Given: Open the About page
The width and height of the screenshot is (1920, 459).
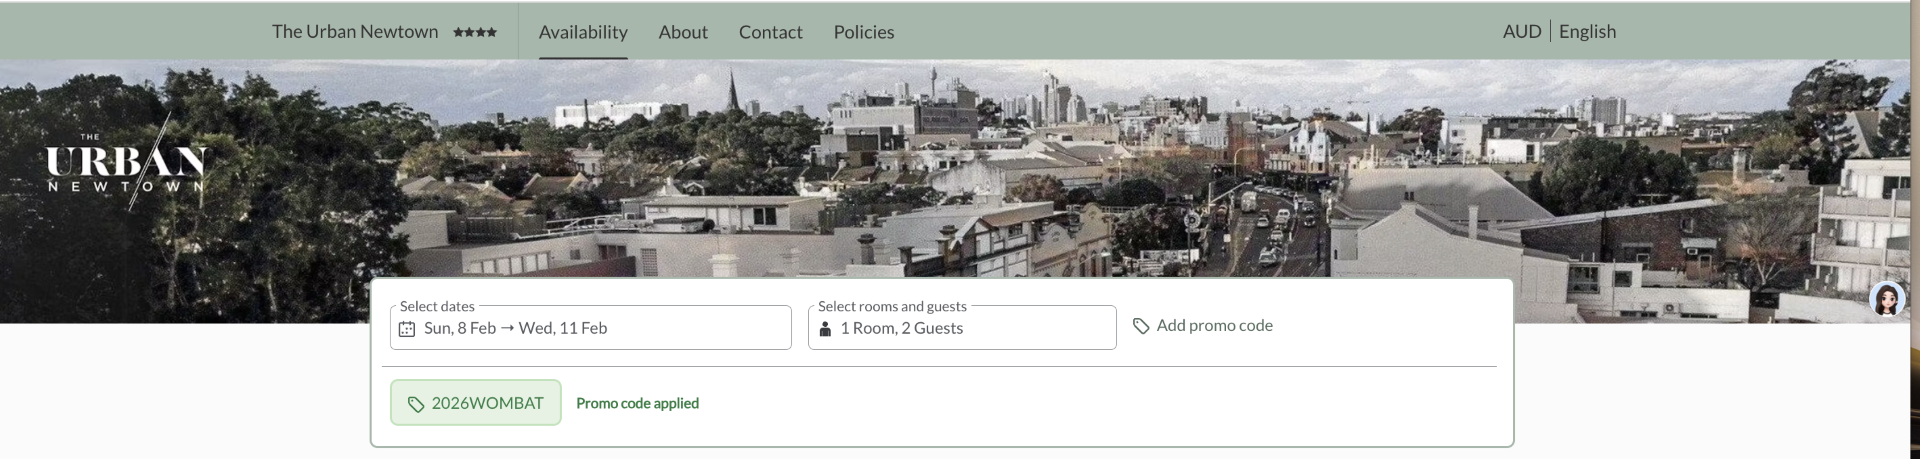Looking at the screenshot, I should point(683,32).
